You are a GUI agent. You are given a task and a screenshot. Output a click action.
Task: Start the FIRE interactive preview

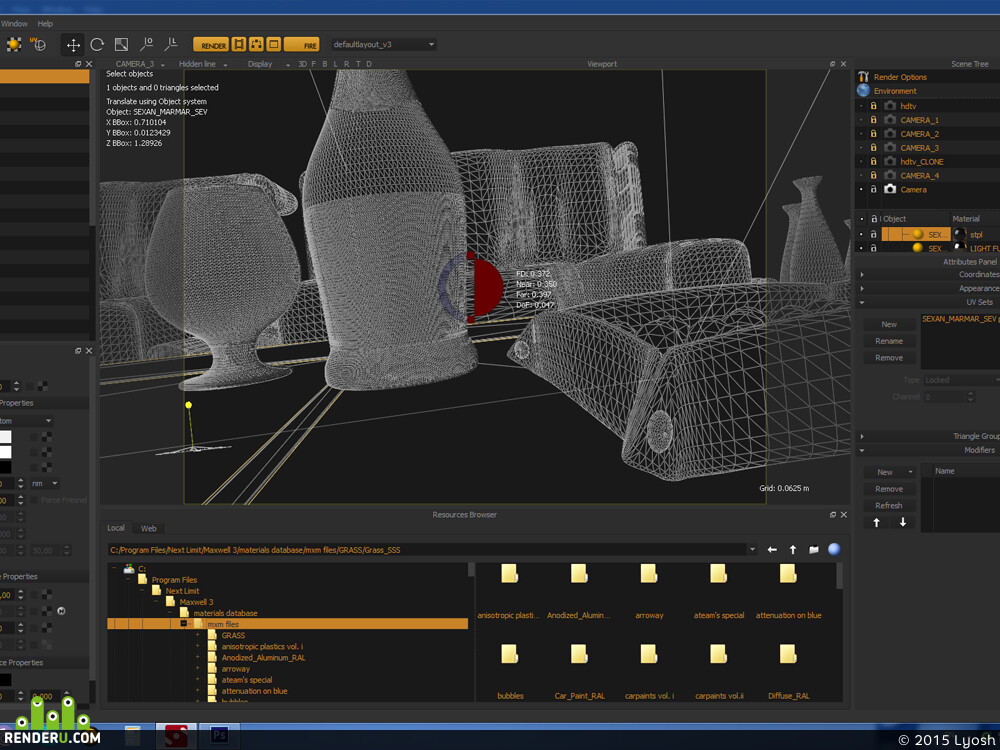tap(302, 45)
